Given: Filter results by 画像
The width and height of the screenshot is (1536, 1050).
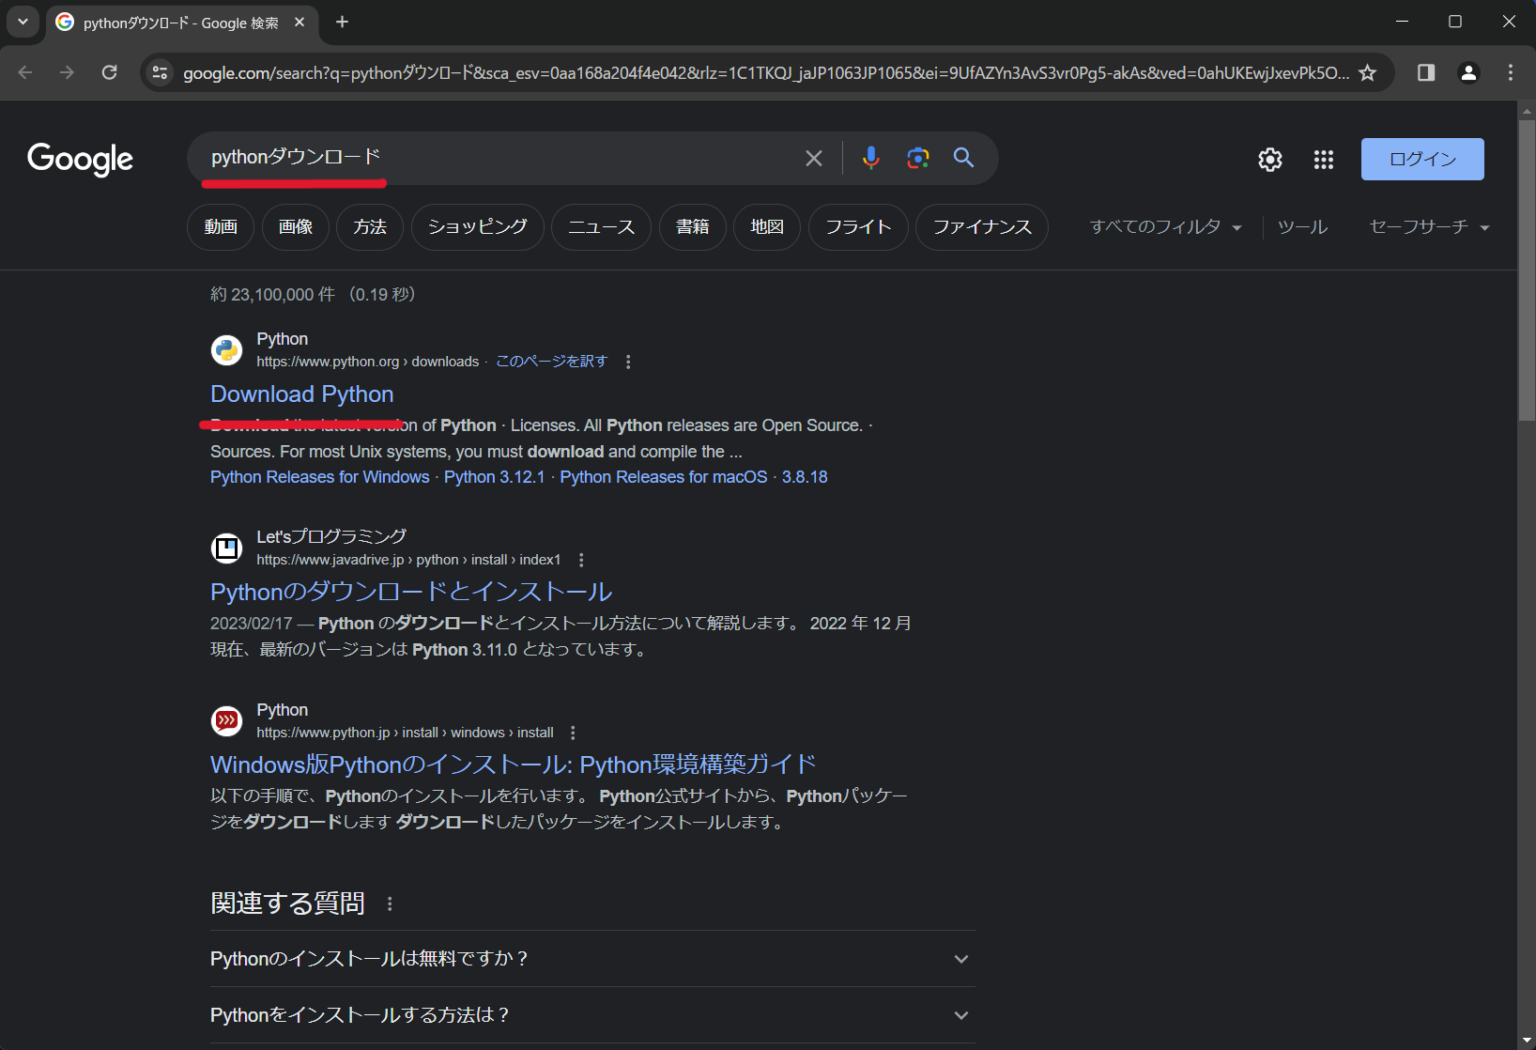Looking at the screenshot, I should [x=296, y=227].
